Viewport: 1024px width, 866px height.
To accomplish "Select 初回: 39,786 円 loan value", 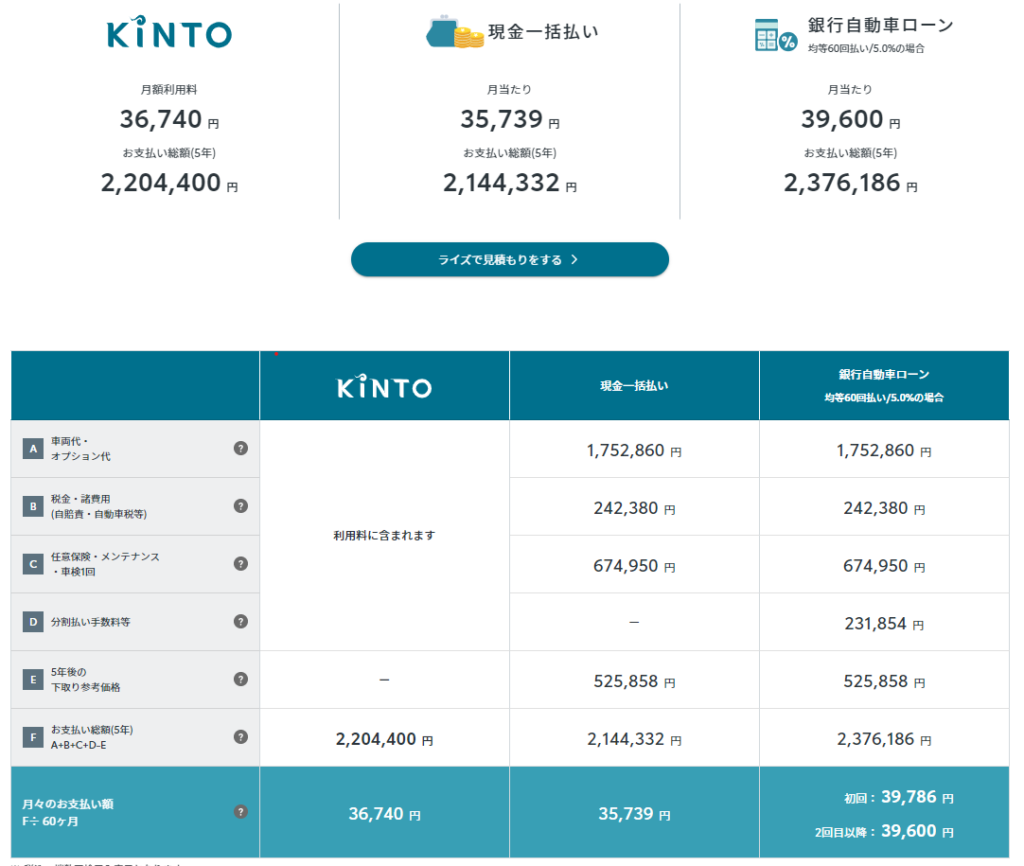I will click(x=899, y=797).
